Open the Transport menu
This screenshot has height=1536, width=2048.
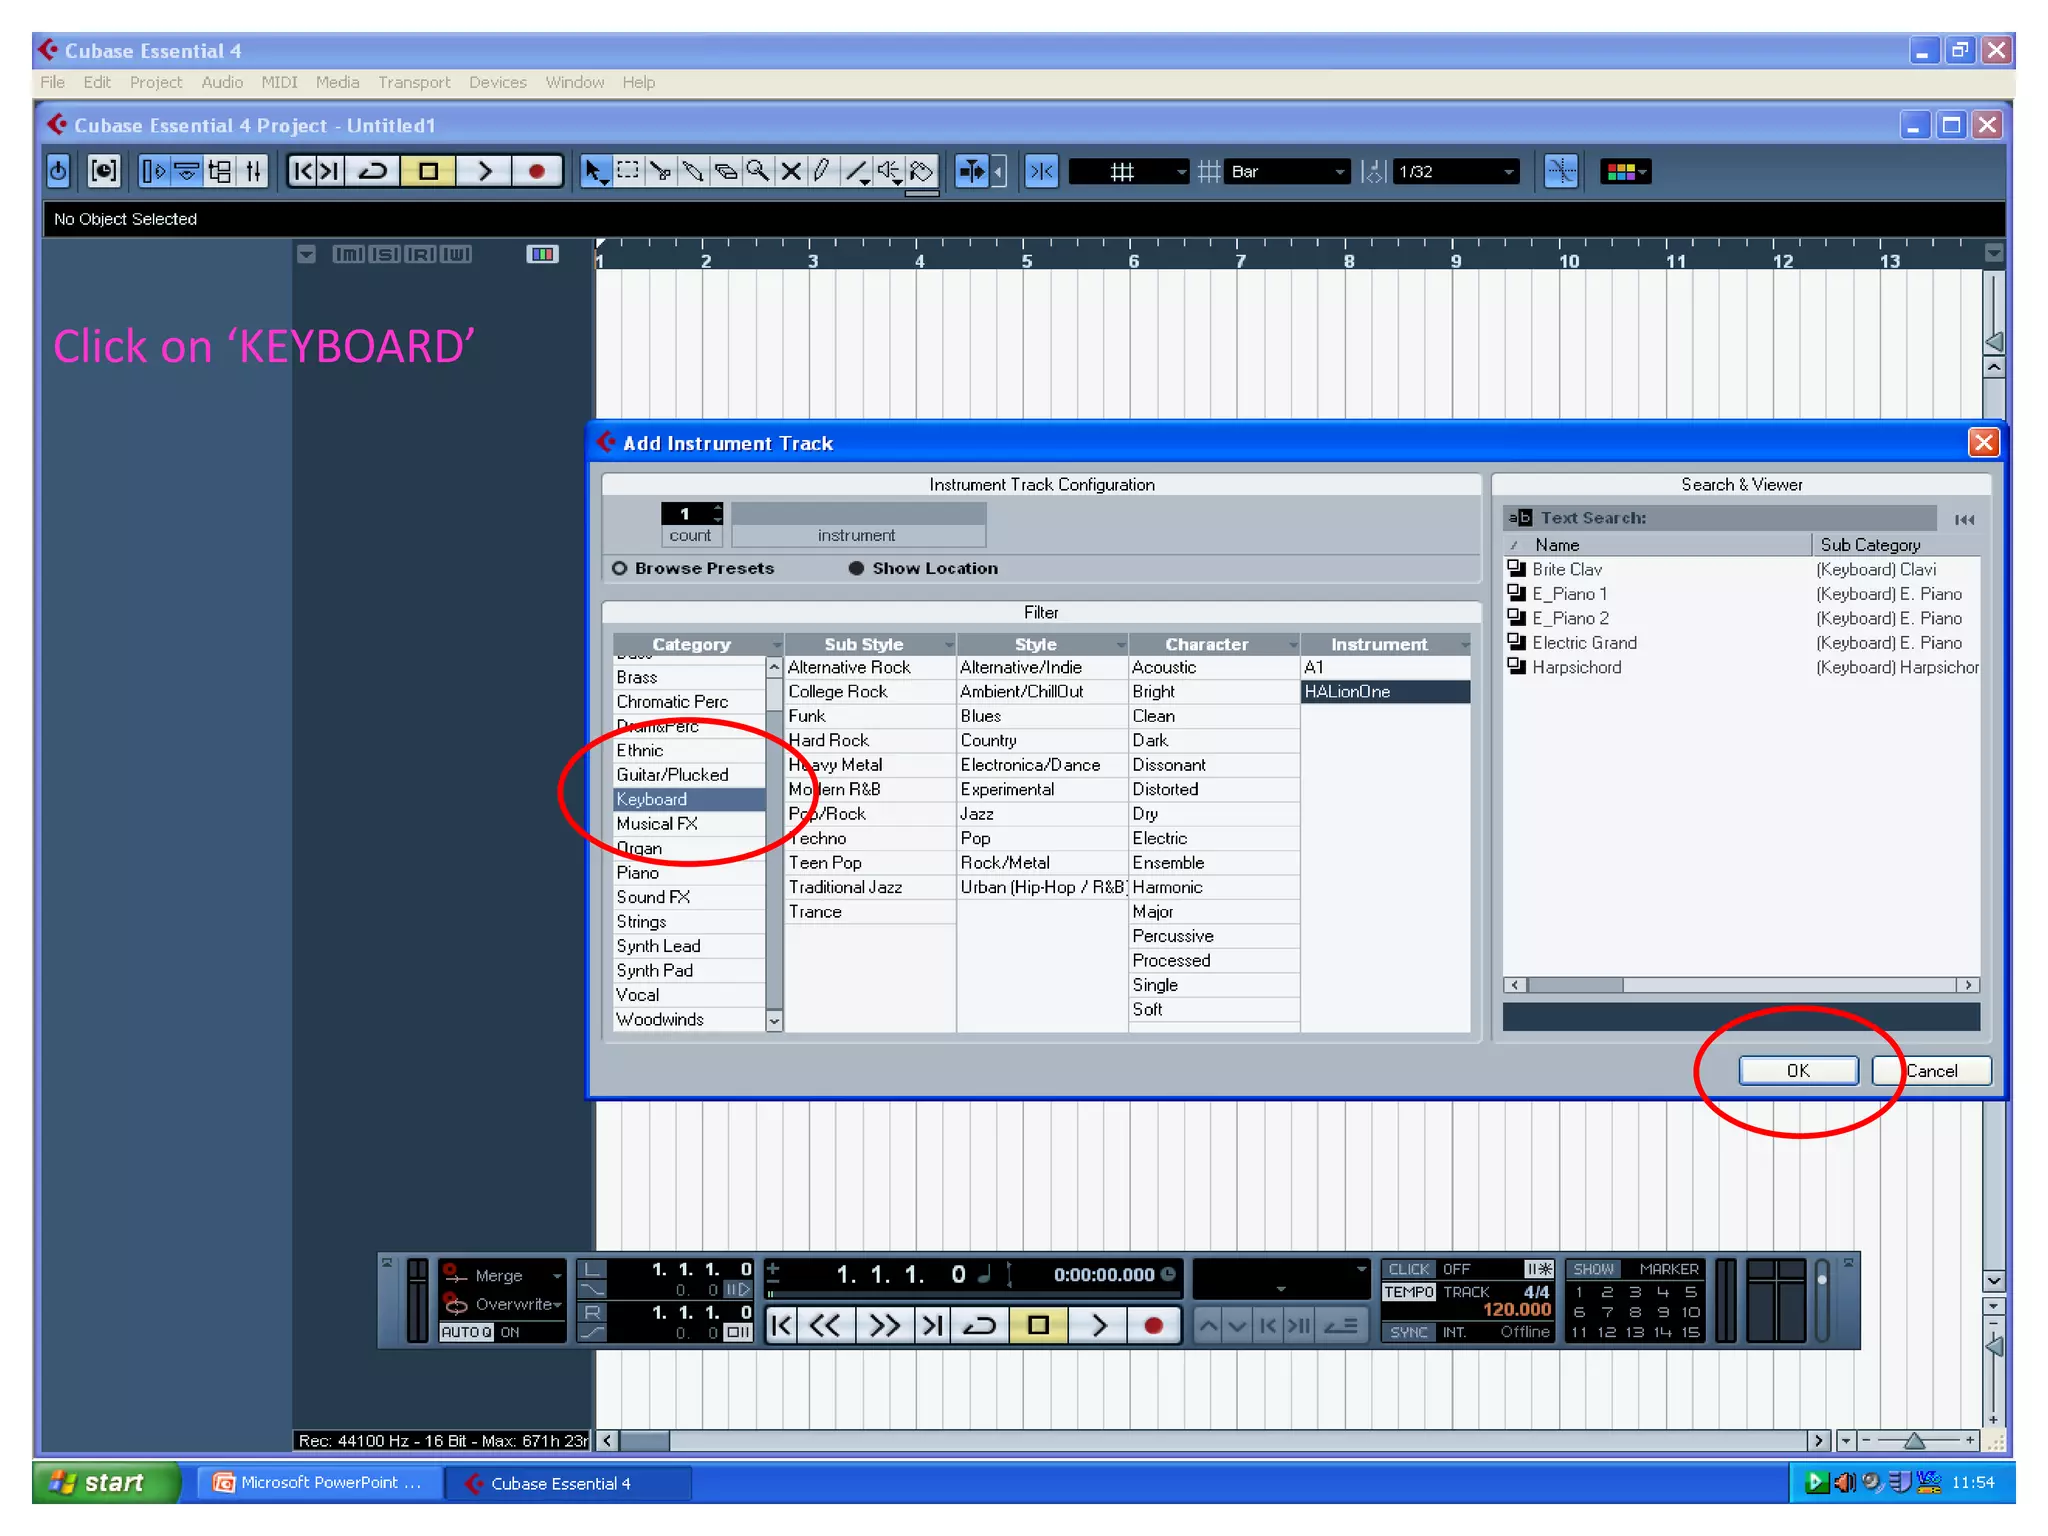[x=414, y=82]
